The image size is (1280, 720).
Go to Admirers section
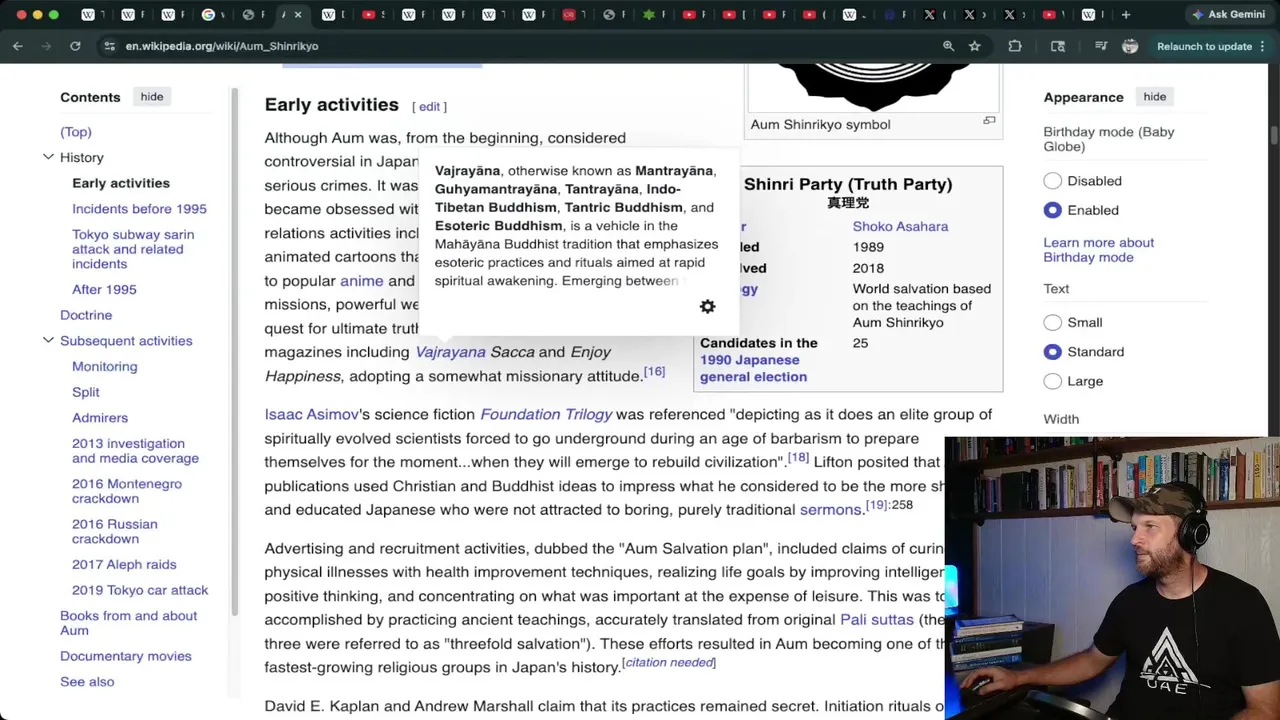pyautogui.click(x=100, y=417)
